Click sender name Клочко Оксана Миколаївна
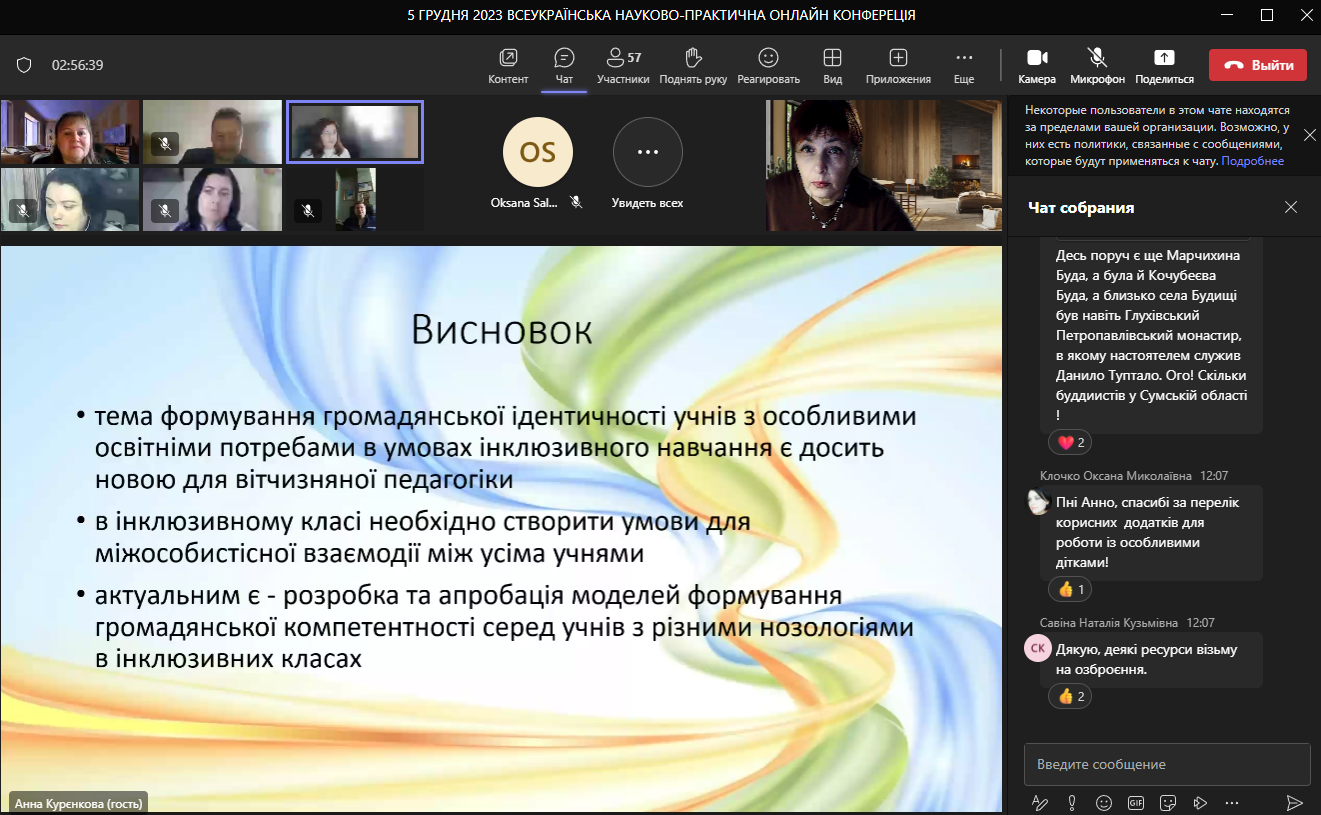This screenshot has width=1321, height=815. click(x=1116, y=476)
